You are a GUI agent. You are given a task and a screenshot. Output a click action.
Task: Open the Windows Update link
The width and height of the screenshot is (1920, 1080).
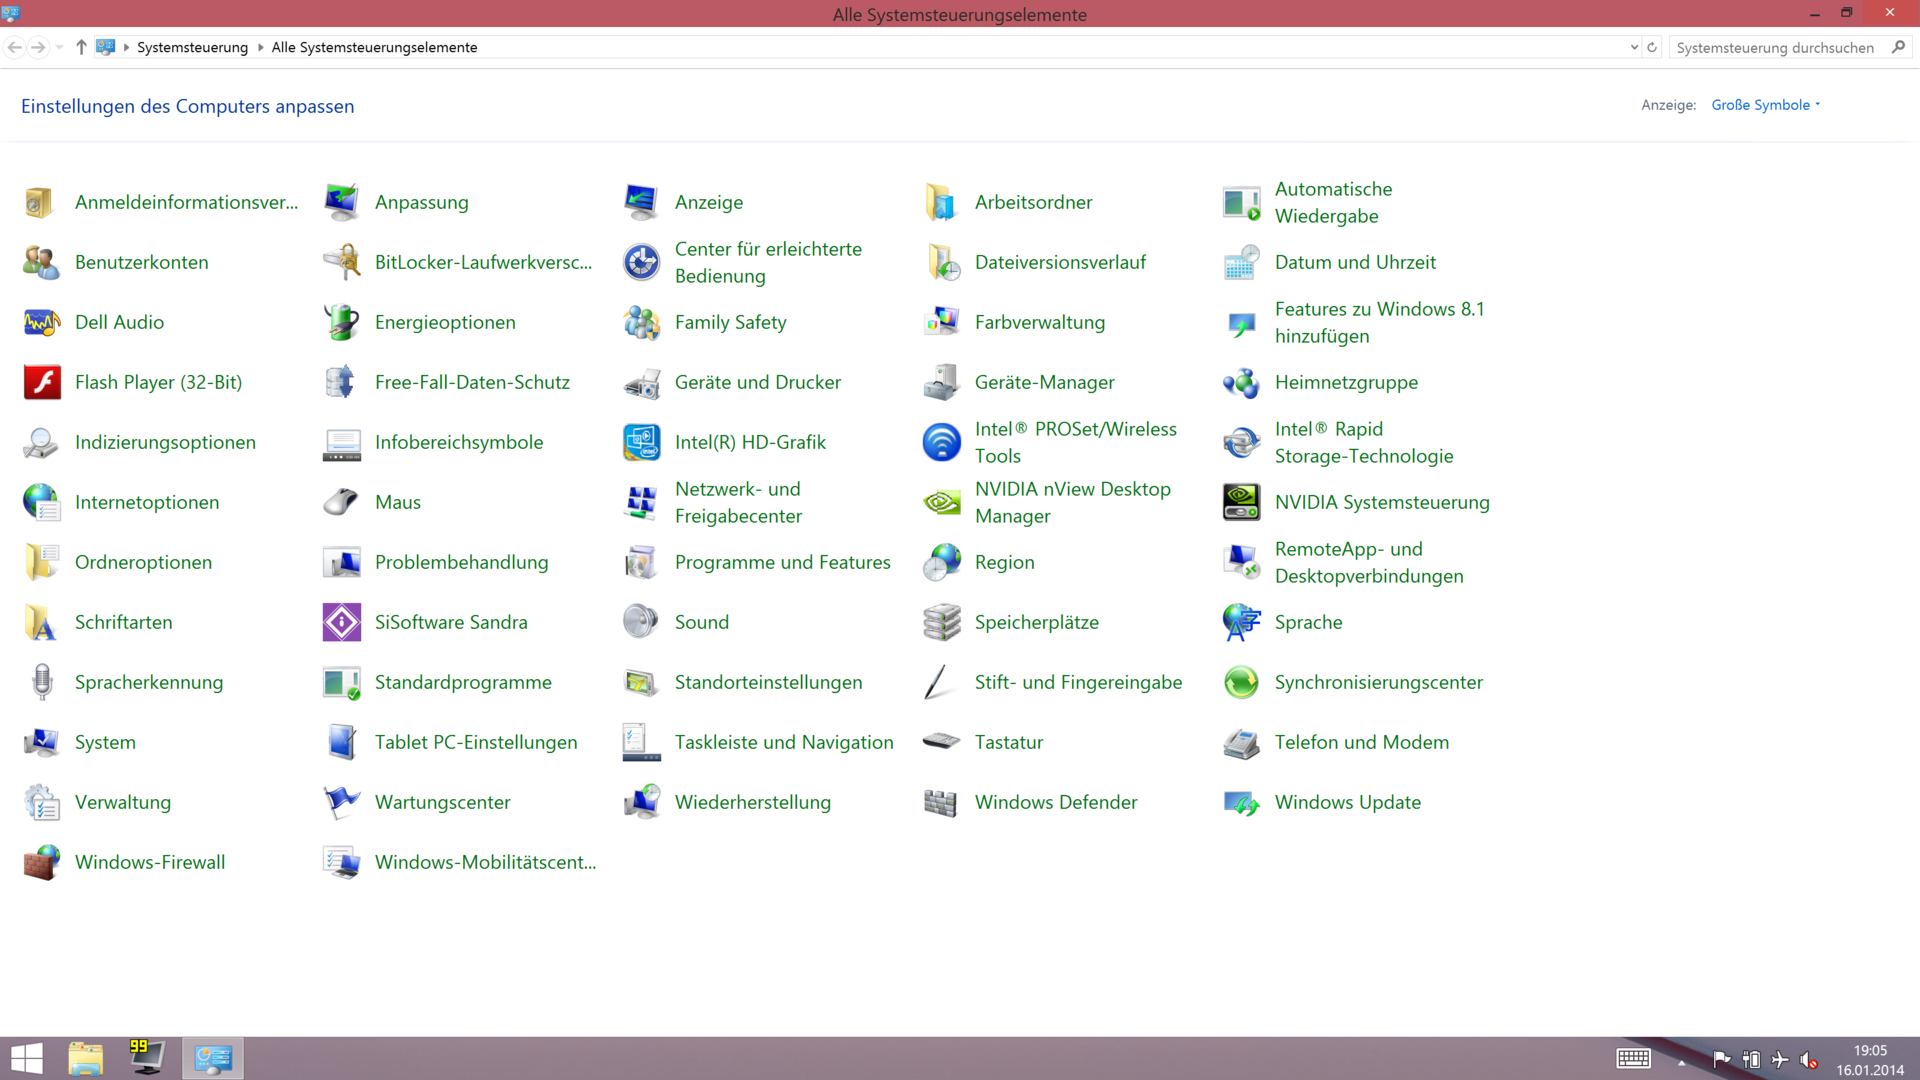[x=1347, y=802]
